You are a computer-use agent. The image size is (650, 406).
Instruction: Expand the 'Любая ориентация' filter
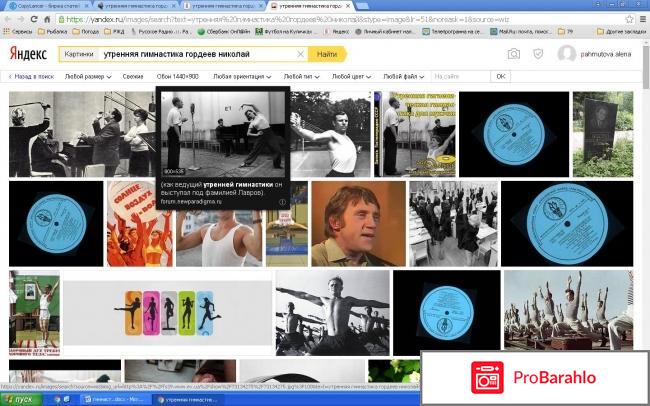click(242, 76)
